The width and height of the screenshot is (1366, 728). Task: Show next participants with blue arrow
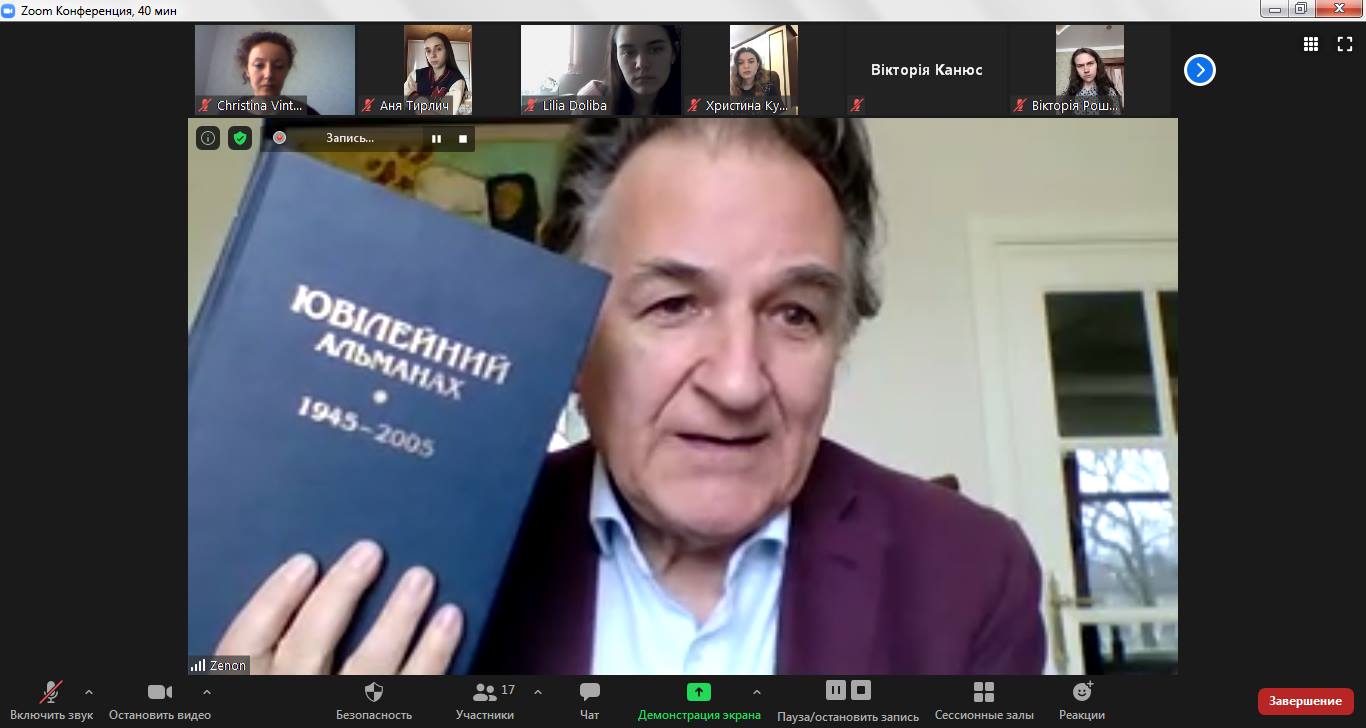point(1199,70)
